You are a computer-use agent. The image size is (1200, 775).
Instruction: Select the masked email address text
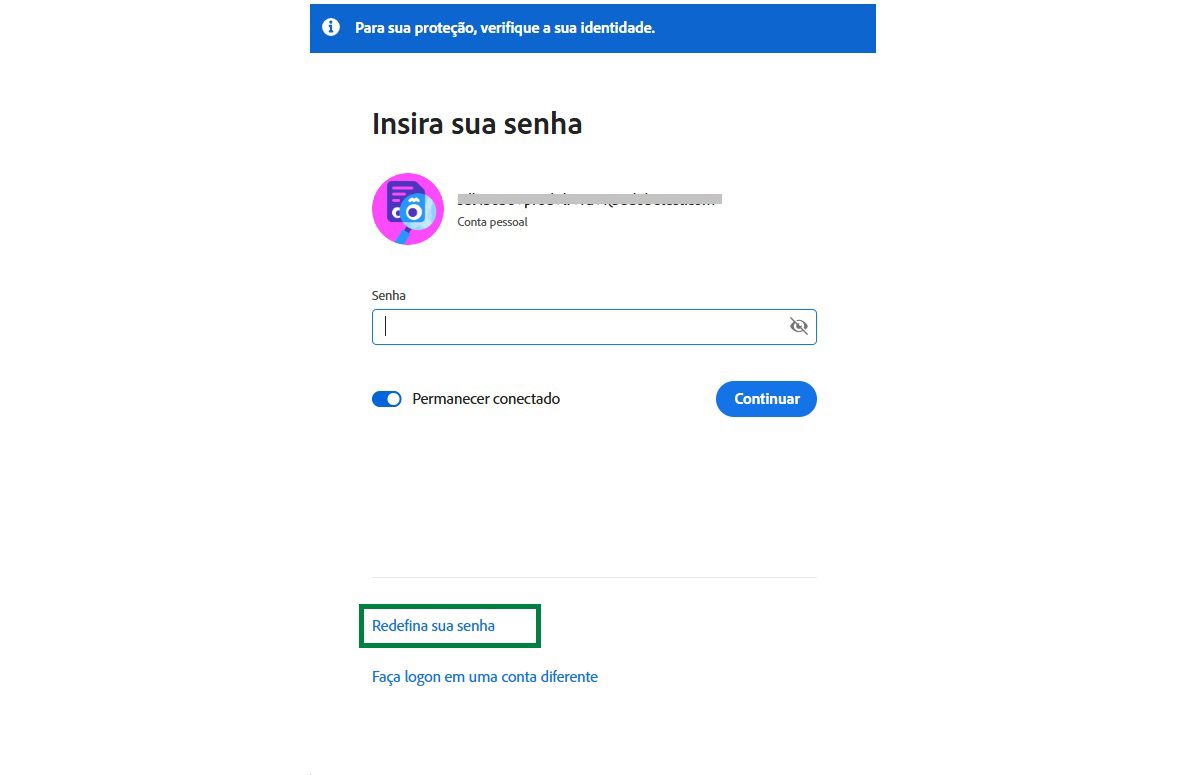coord(590,198)
